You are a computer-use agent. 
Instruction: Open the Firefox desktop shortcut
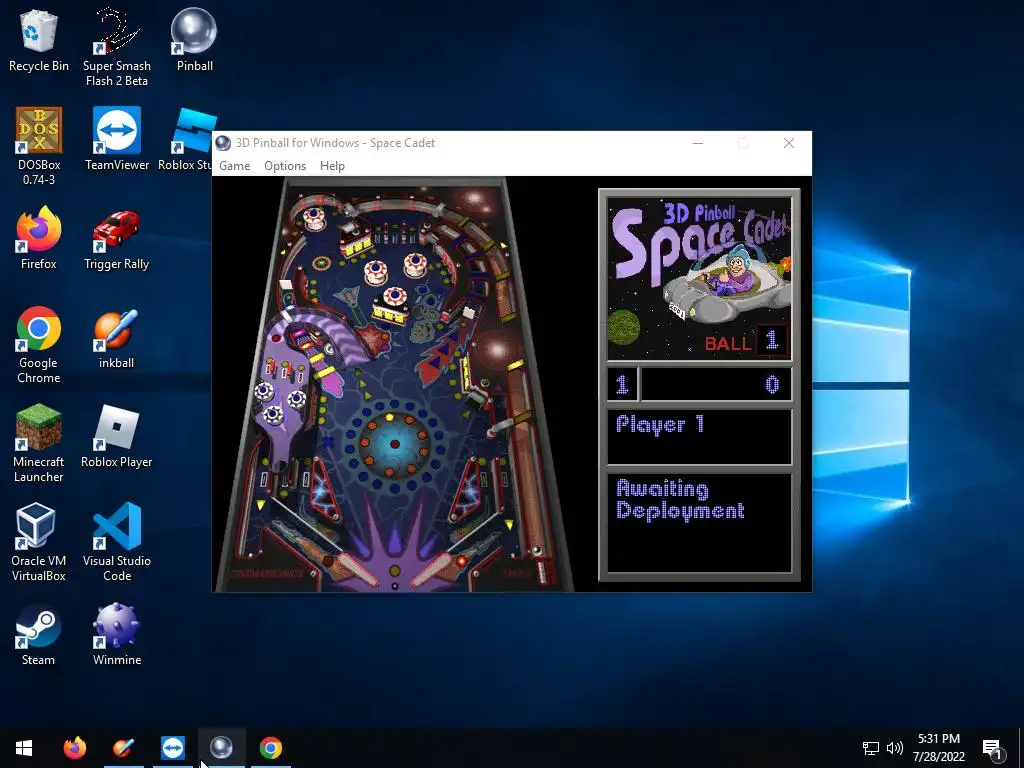click(39, 238)
